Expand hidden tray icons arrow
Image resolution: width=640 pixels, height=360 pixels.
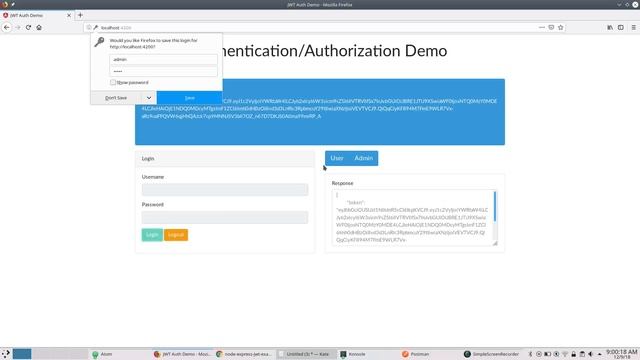coord(600,354)
